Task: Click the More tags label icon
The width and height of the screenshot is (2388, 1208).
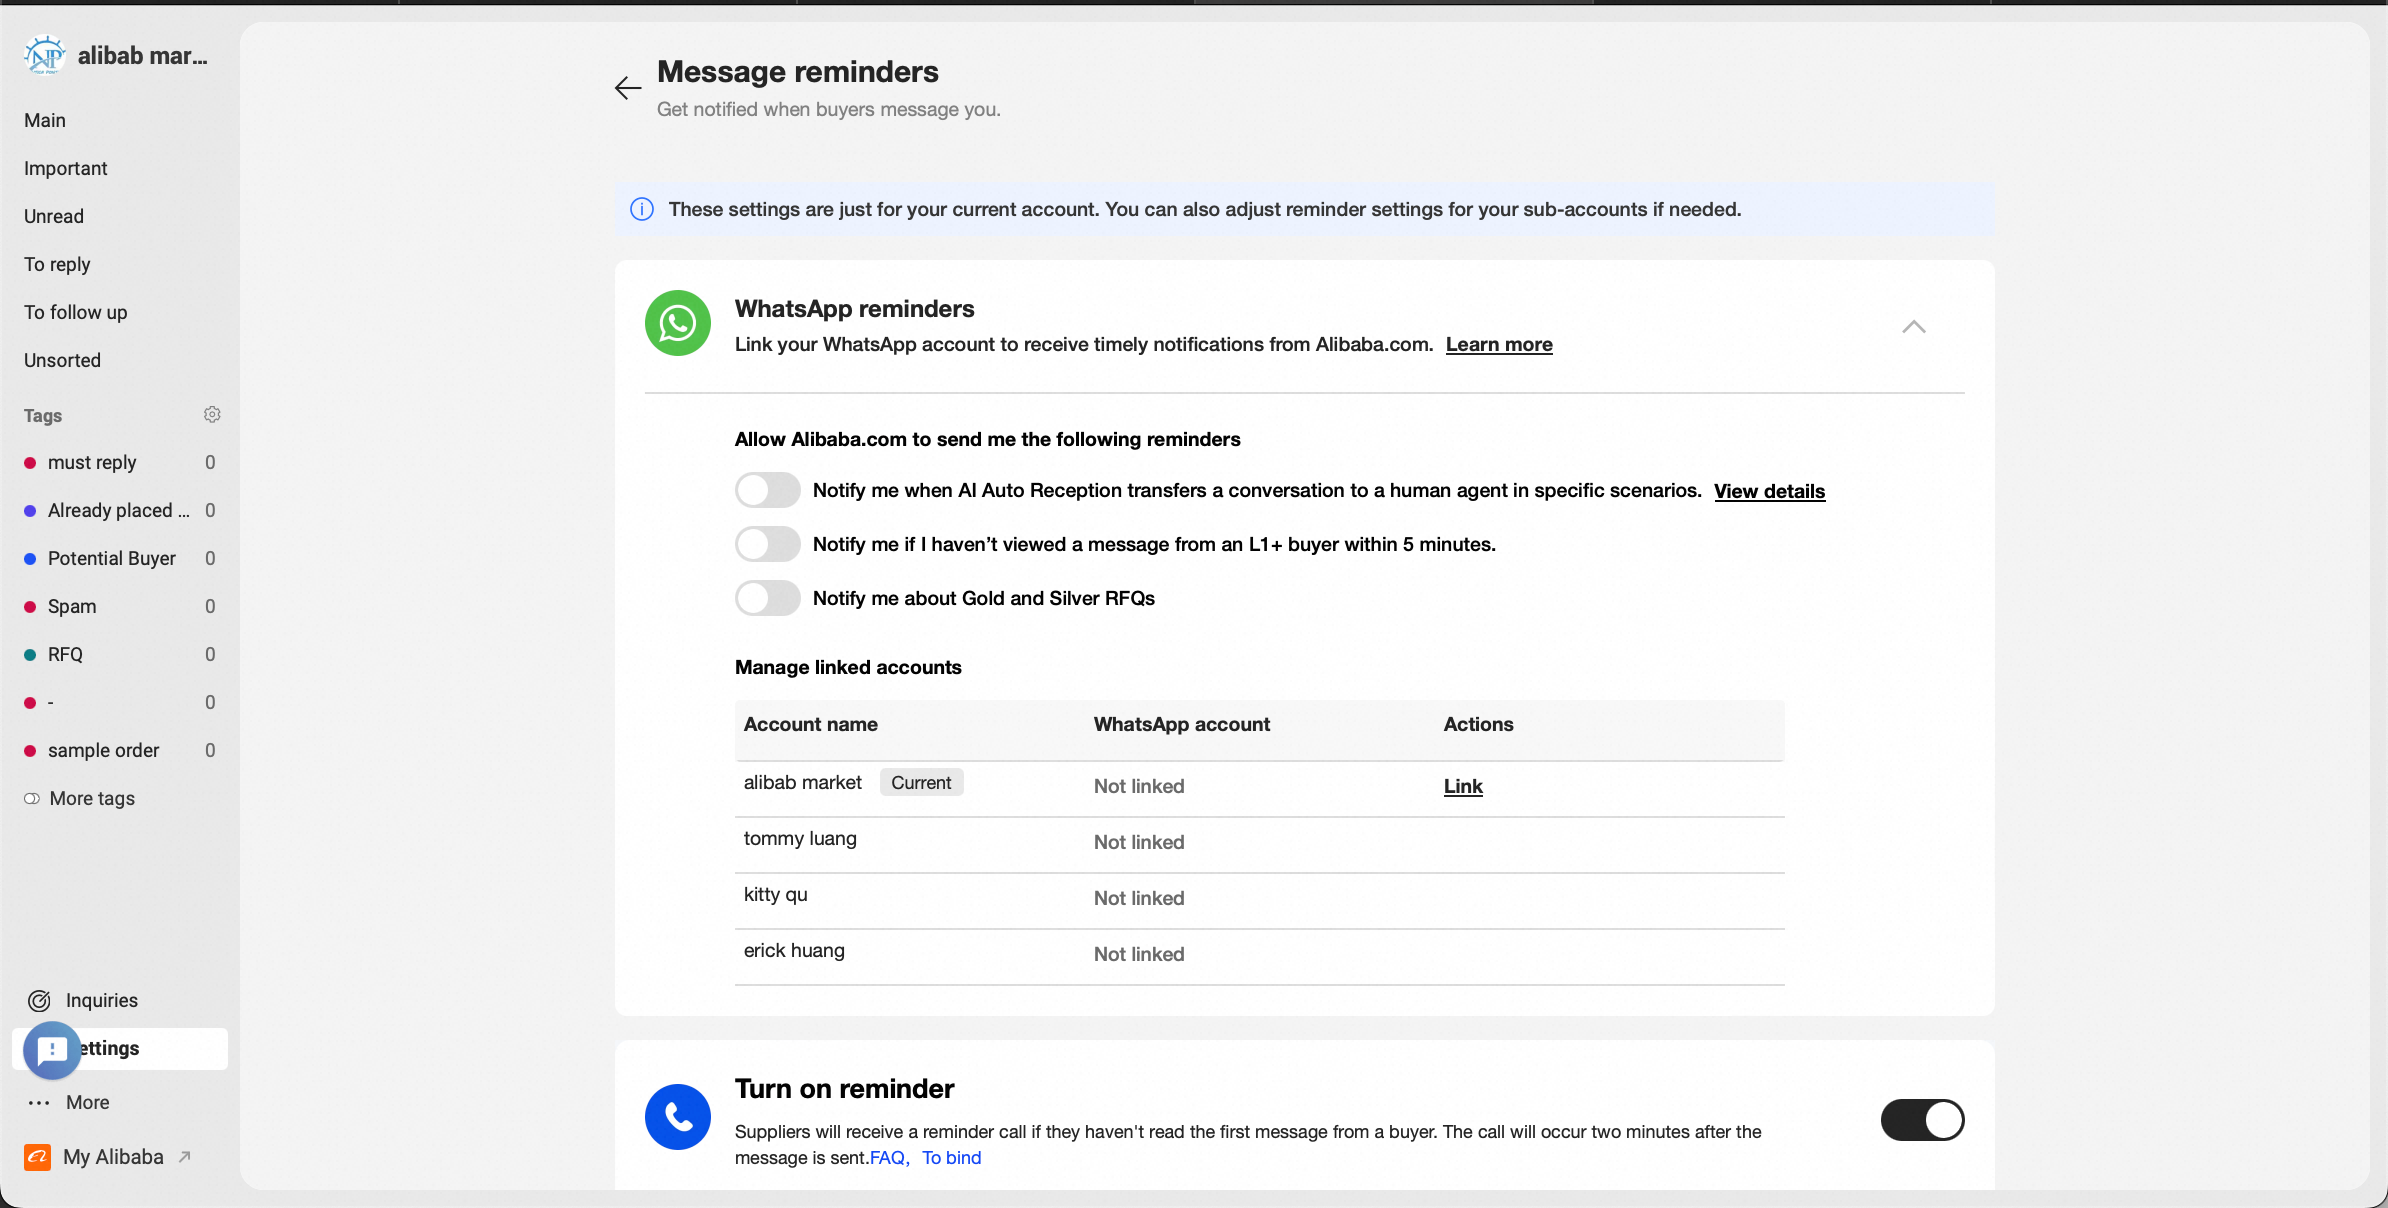Action: coord(32,798)
